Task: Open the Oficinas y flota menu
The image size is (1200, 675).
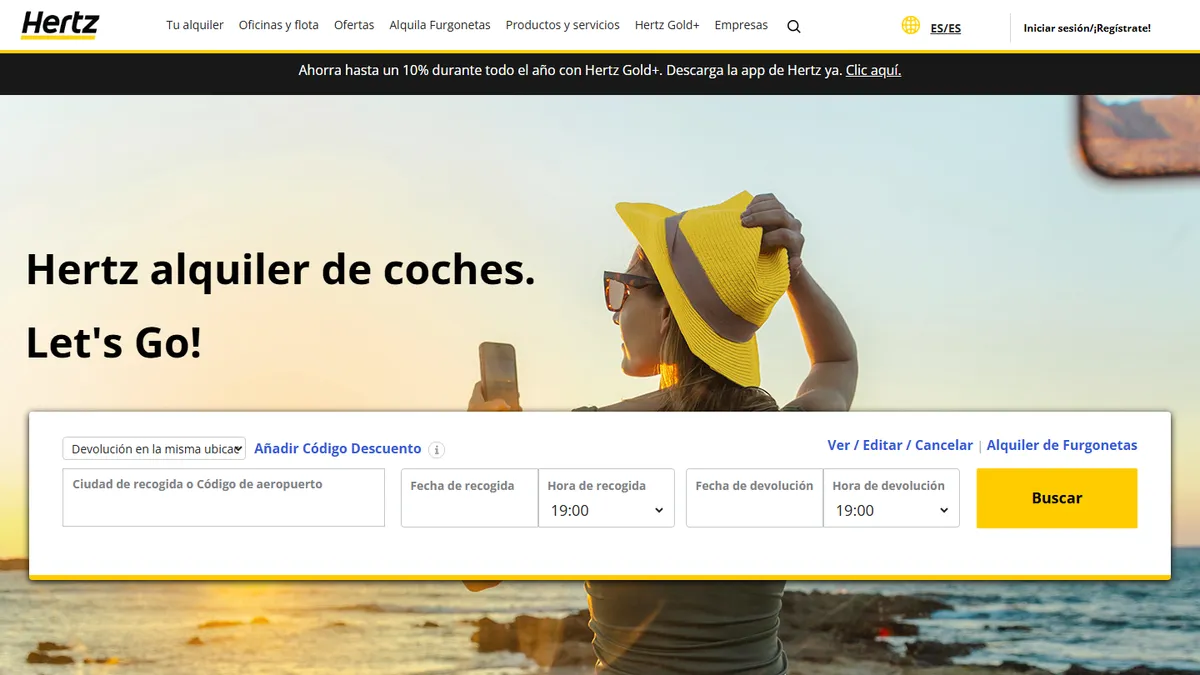Action: pyautogui.click(x=279, y=25)
